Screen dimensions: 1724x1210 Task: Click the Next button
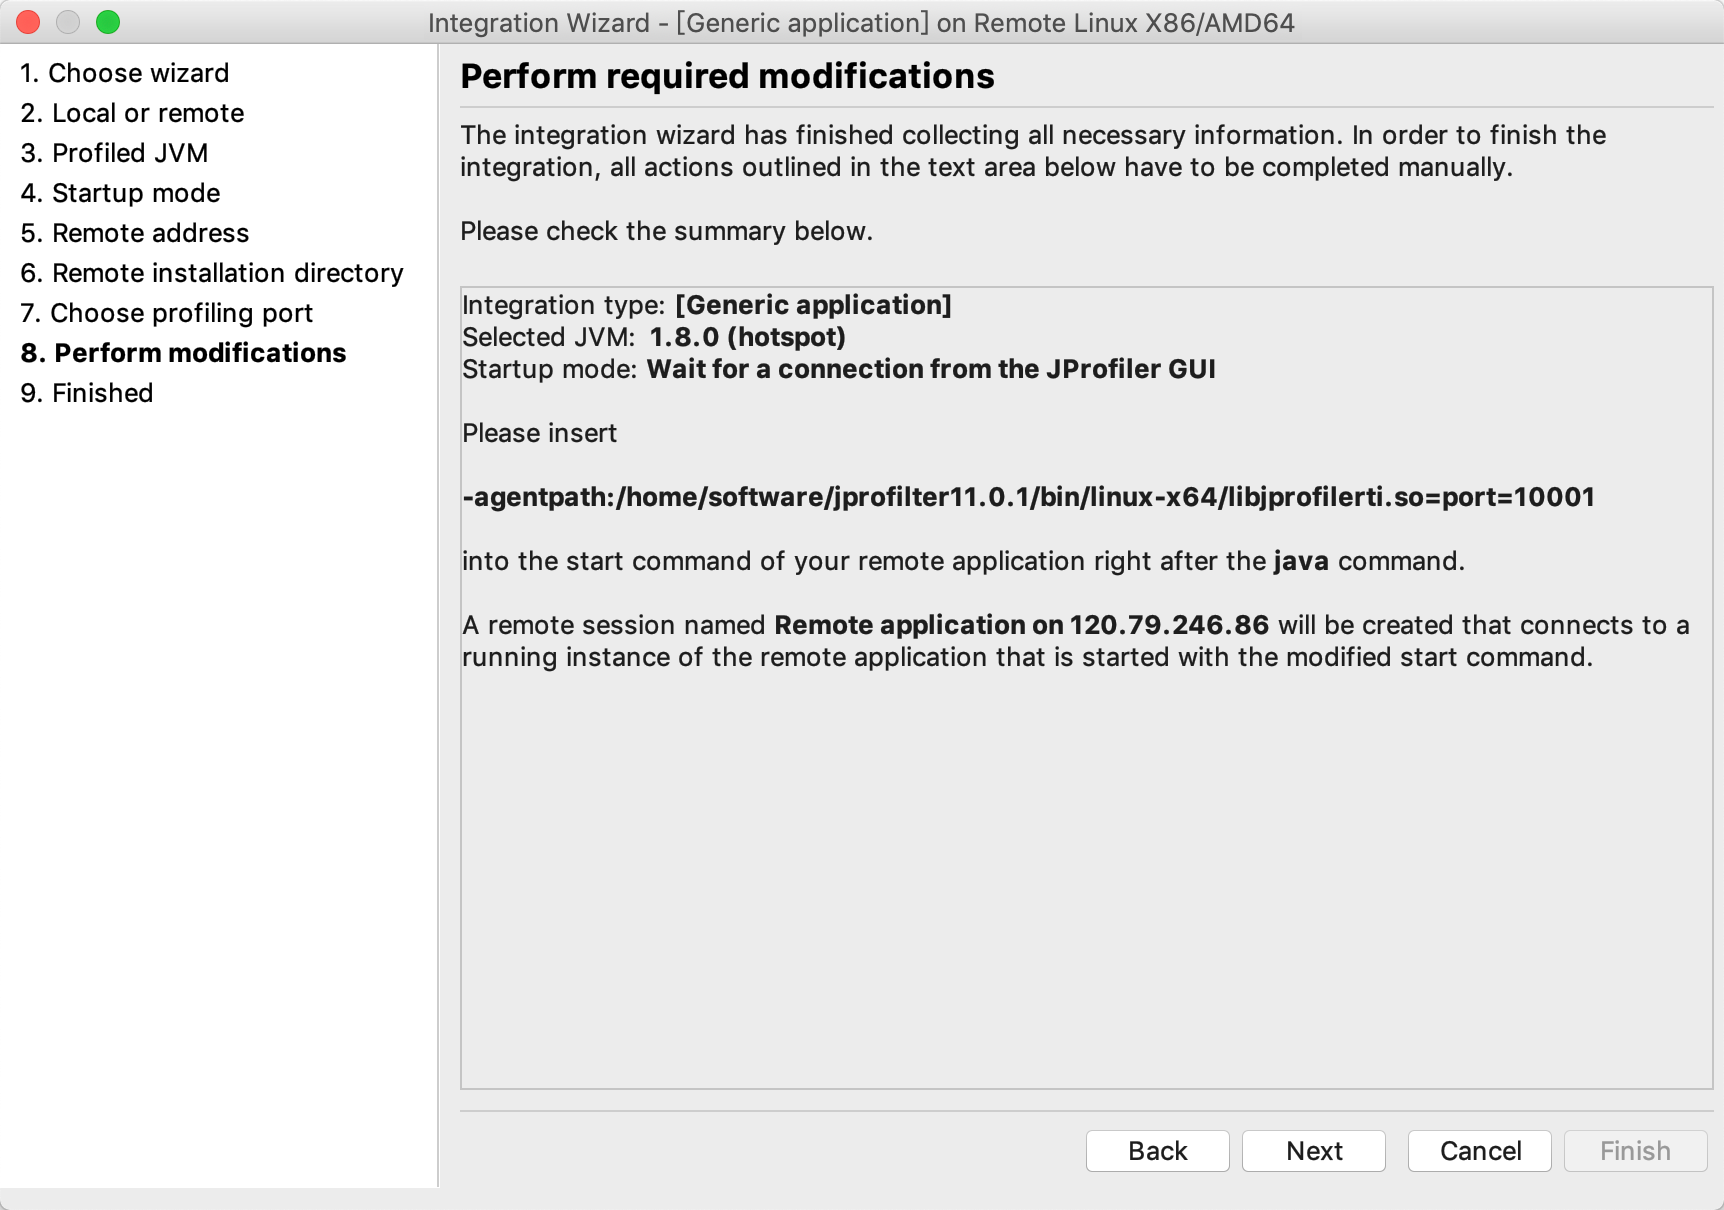(x=1314, y=1151)
